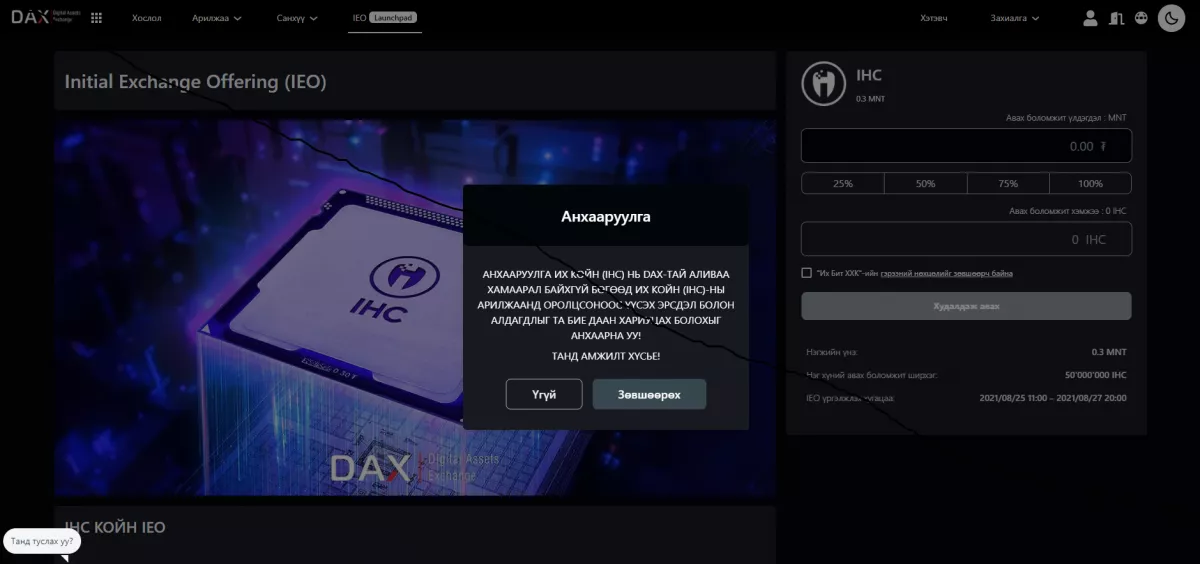
Task: Toggle dark mode moon button
Action: pos(1171,18)
